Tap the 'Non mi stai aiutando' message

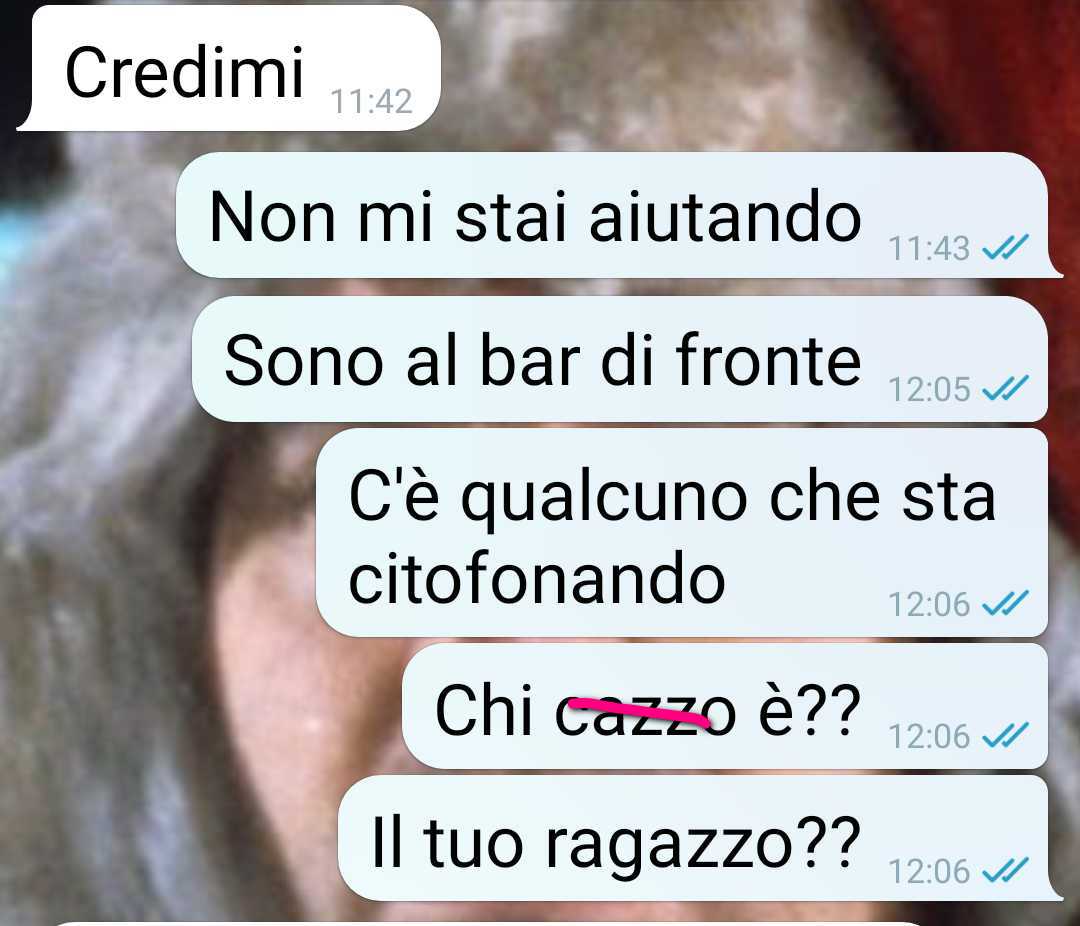tap(619, 215)
